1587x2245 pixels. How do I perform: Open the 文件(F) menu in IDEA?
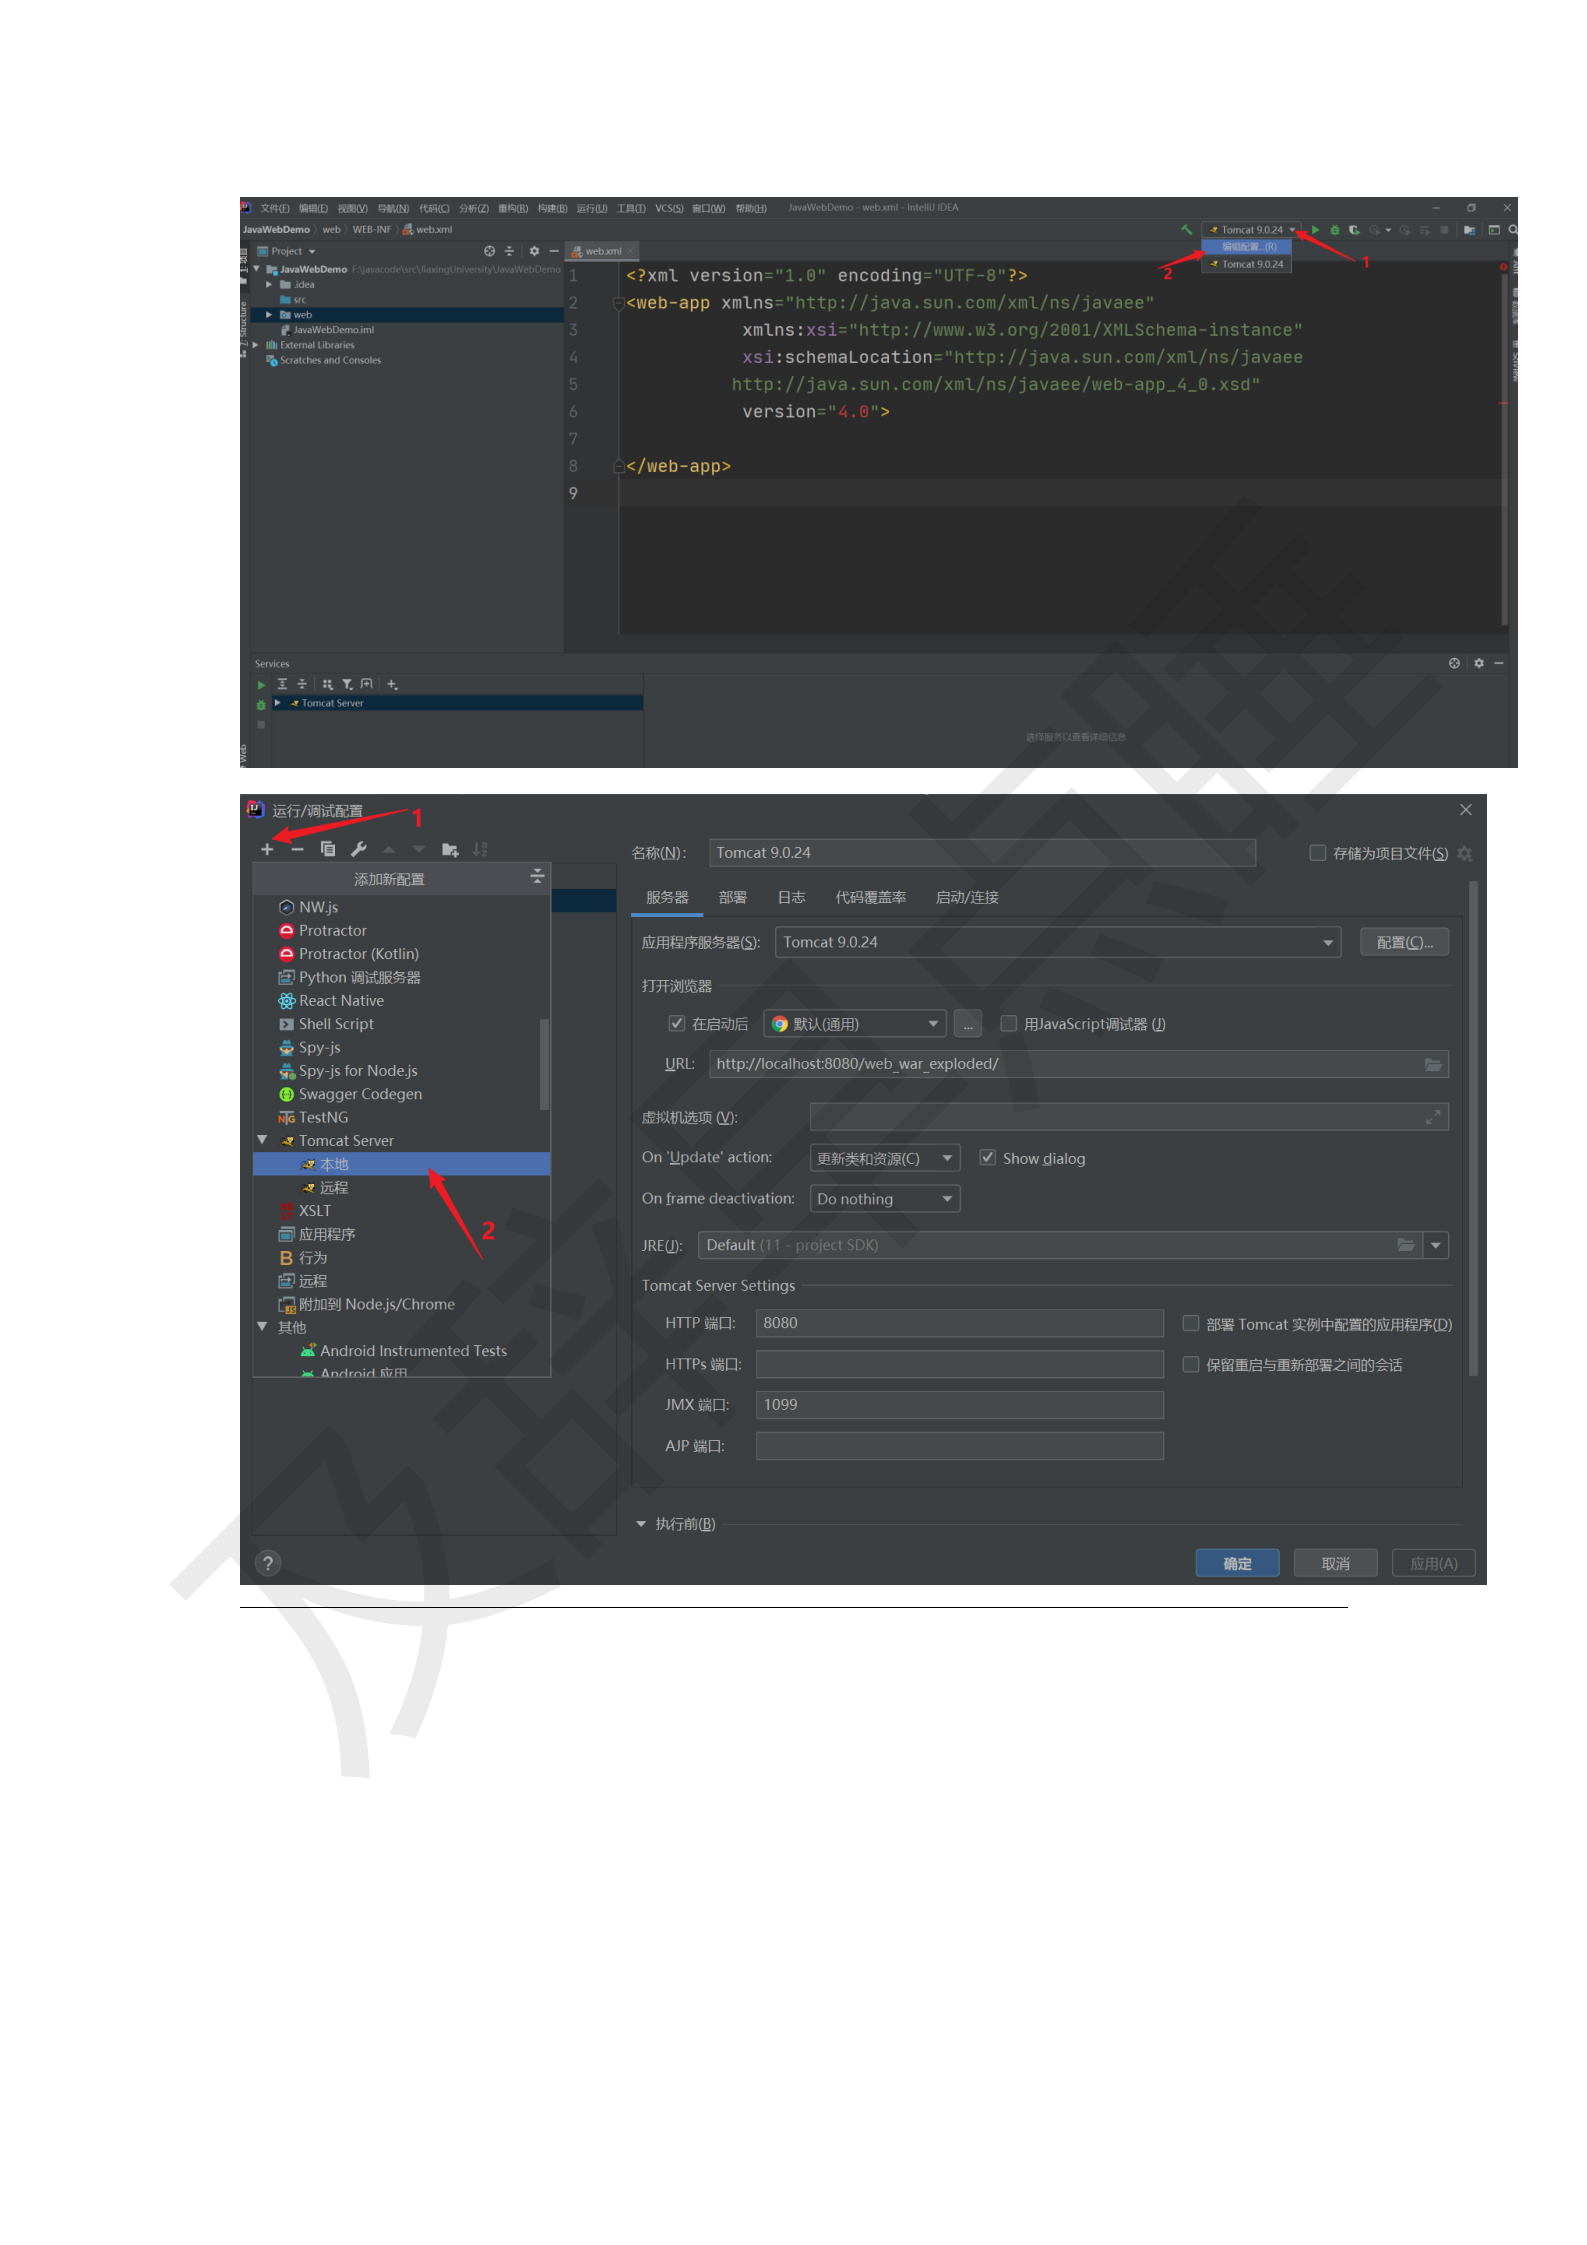click(x=275, y=208)
